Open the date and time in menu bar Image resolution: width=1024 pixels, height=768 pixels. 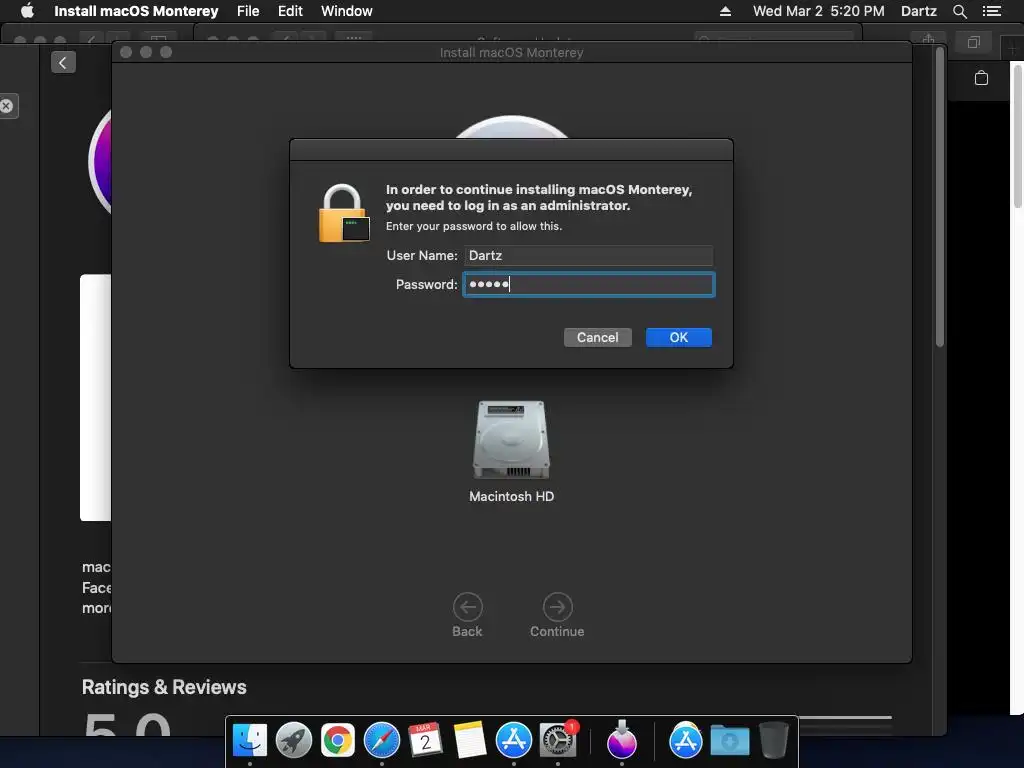(818, 11)
